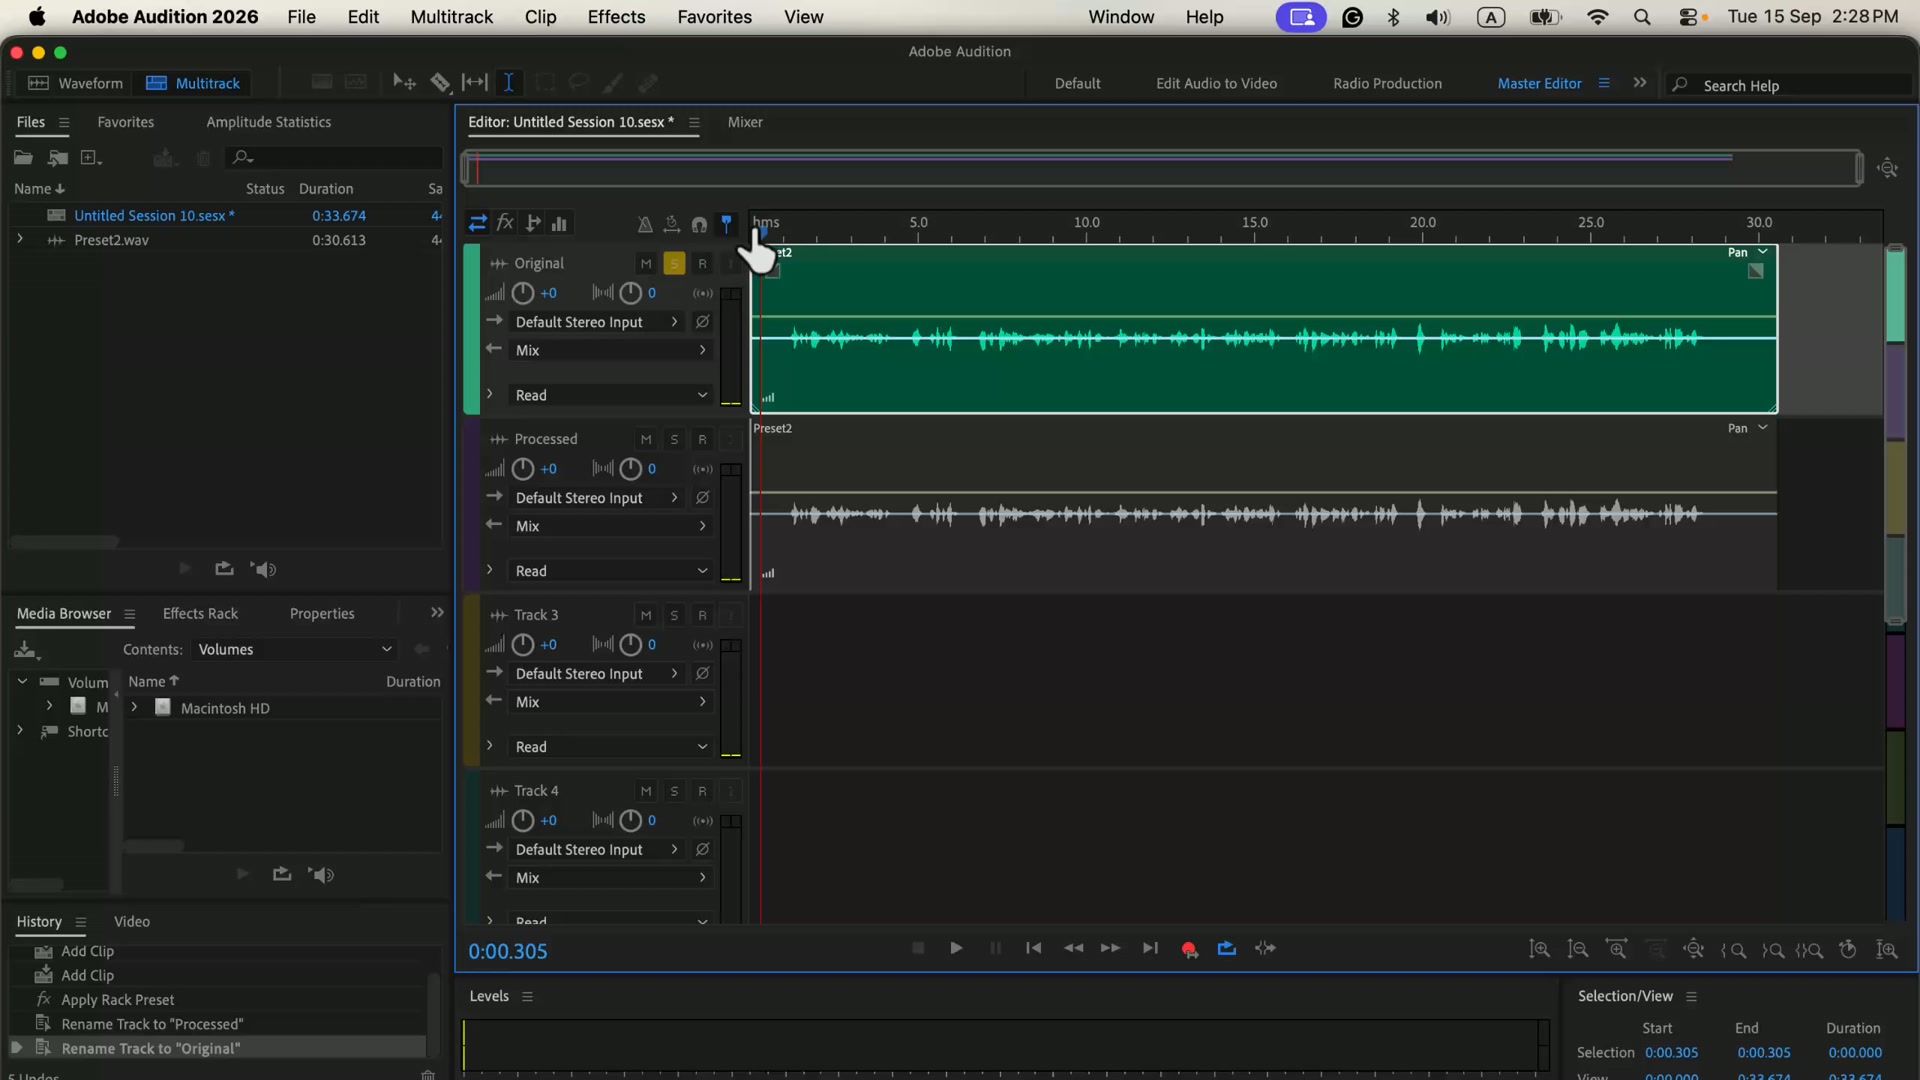Click the Wi-Fi icon in menu bar
Screen dimensions: 1920x1080
[x=1598, y=17]
